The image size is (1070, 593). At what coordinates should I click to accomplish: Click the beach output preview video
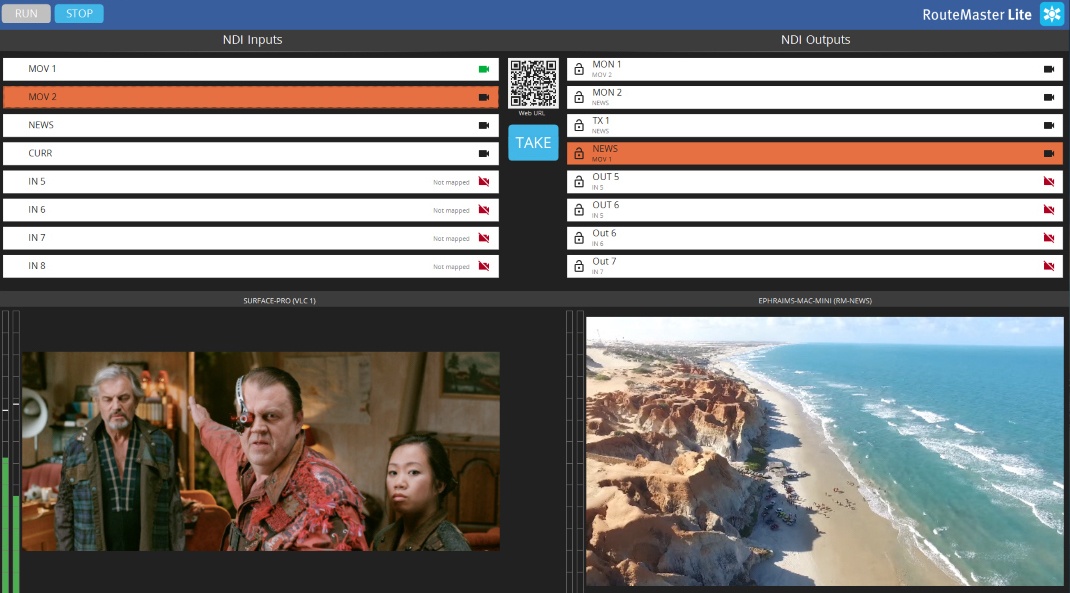coord(824,451)
